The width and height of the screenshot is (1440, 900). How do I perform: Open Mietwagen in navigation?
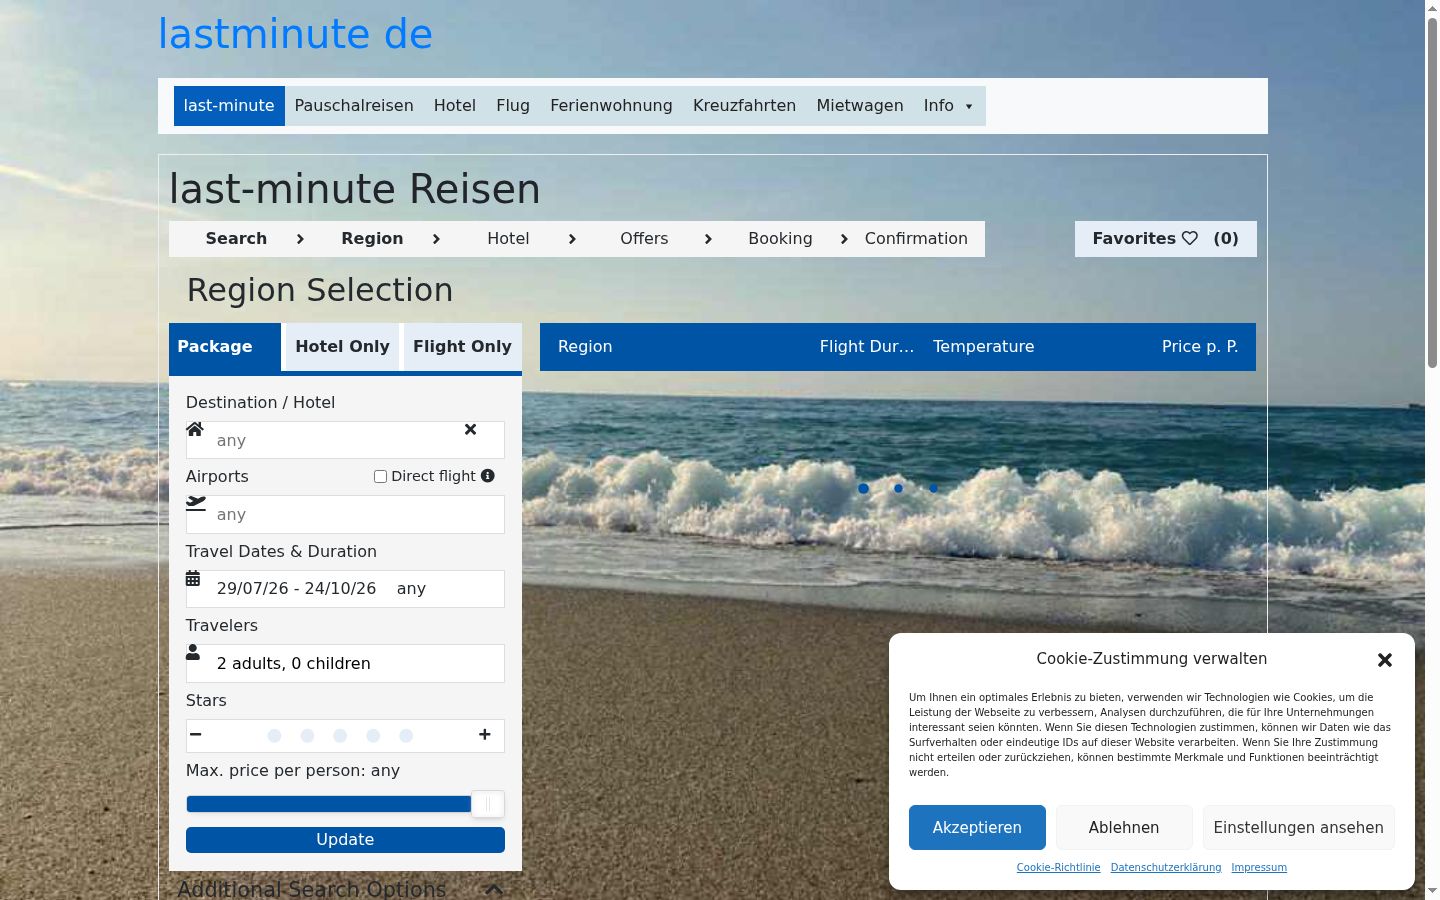coord(860,106)
